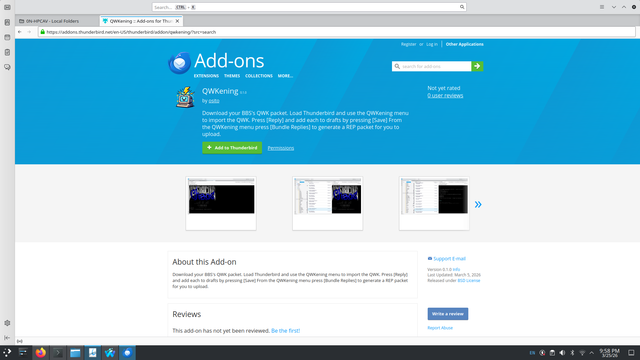Click the Support E-mail link
The height and width of the screenshot is (360, 640).
tap(449, 259)
